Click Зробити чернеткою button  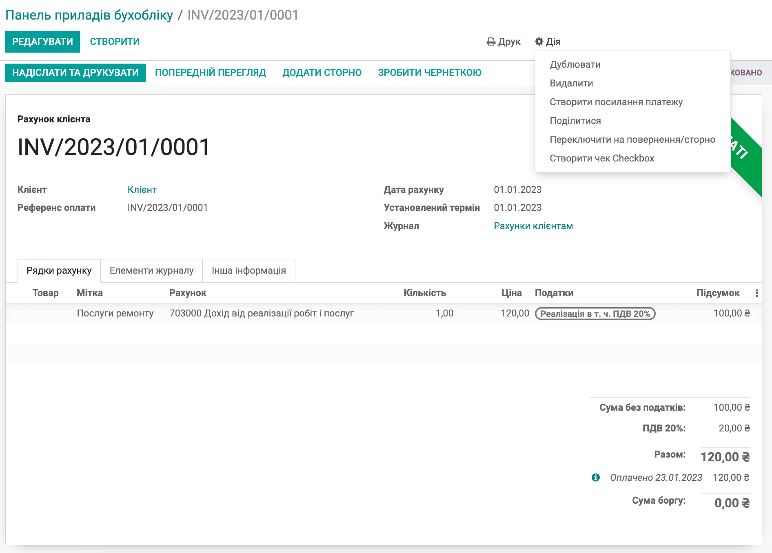click(429, 73)
